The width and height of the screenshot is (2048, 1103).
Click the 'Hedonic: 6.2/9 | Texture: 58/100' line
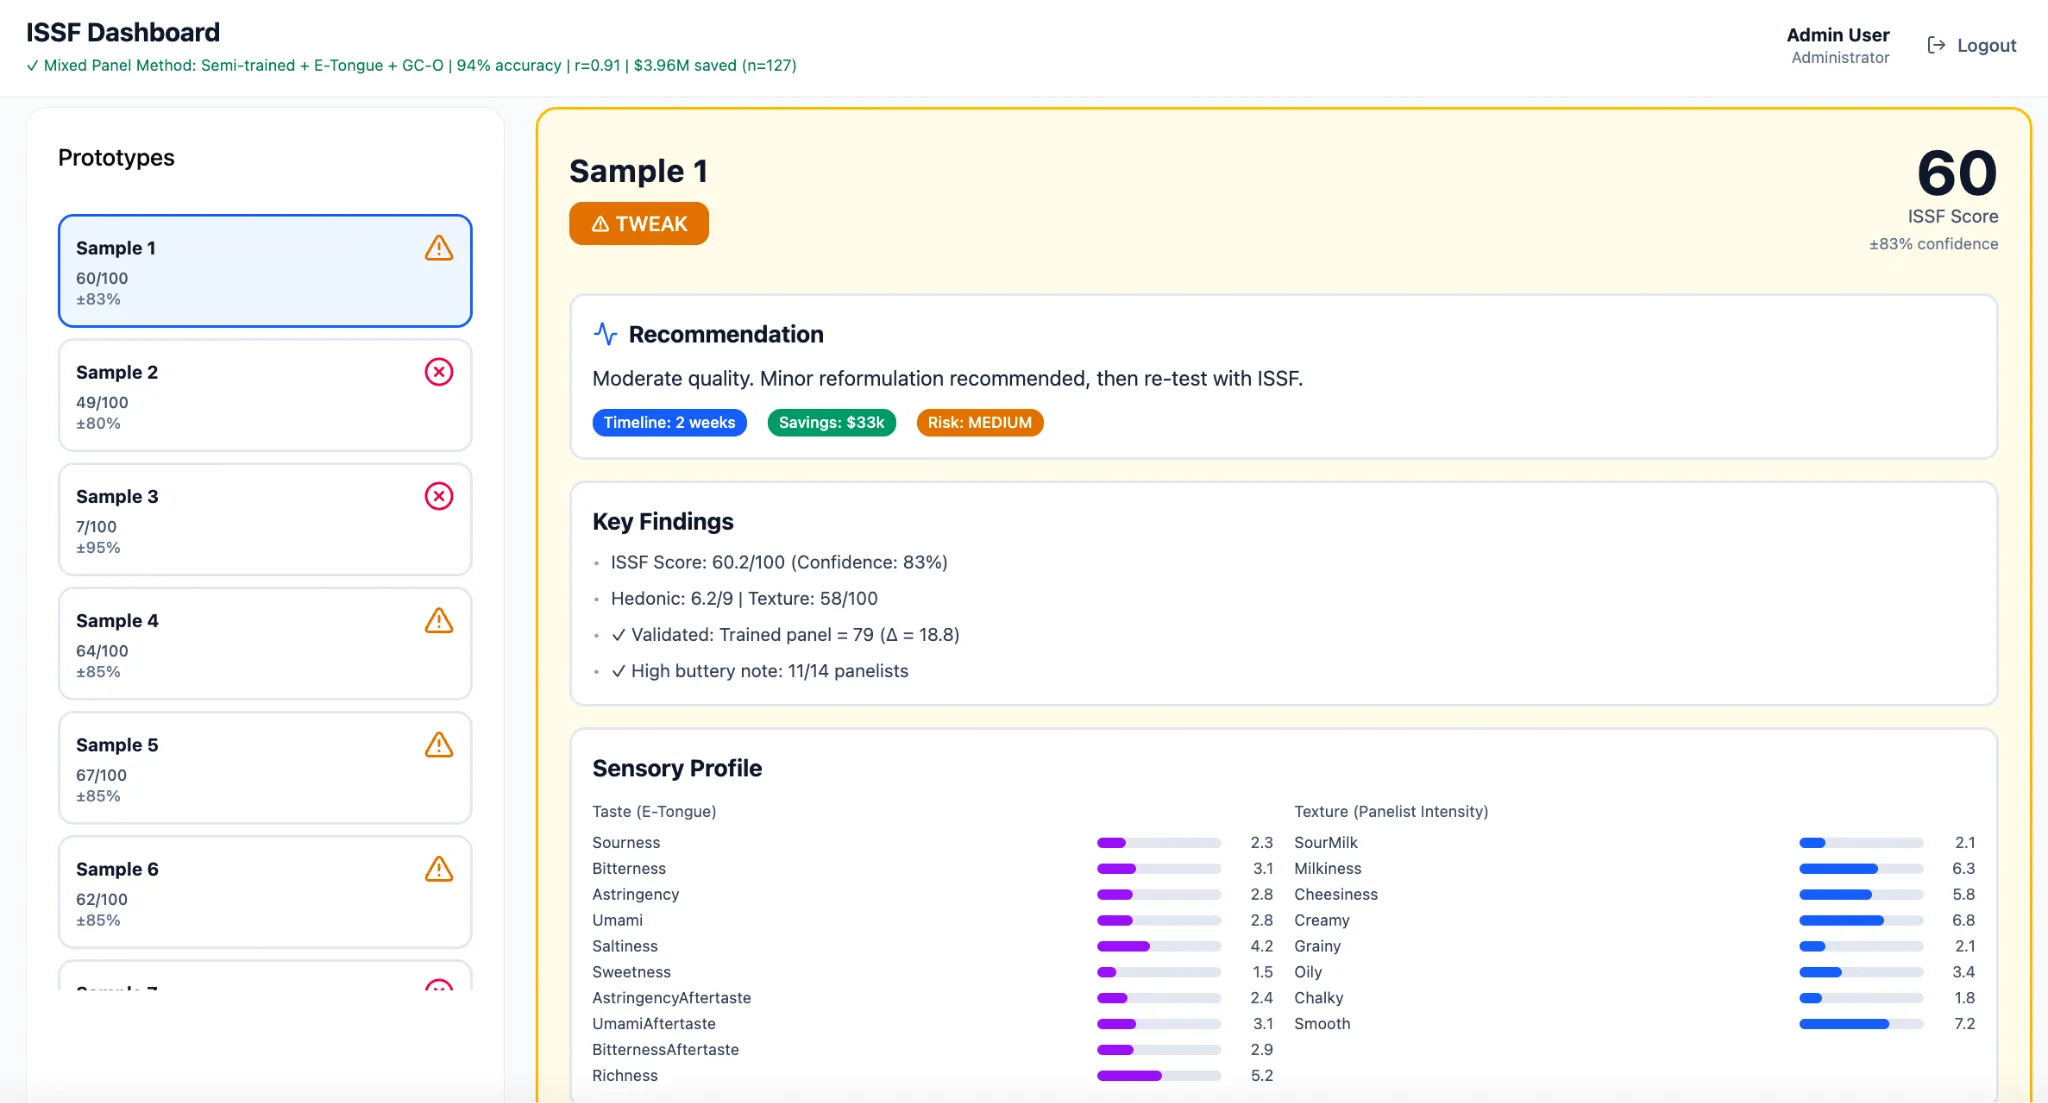click(744, 599)
